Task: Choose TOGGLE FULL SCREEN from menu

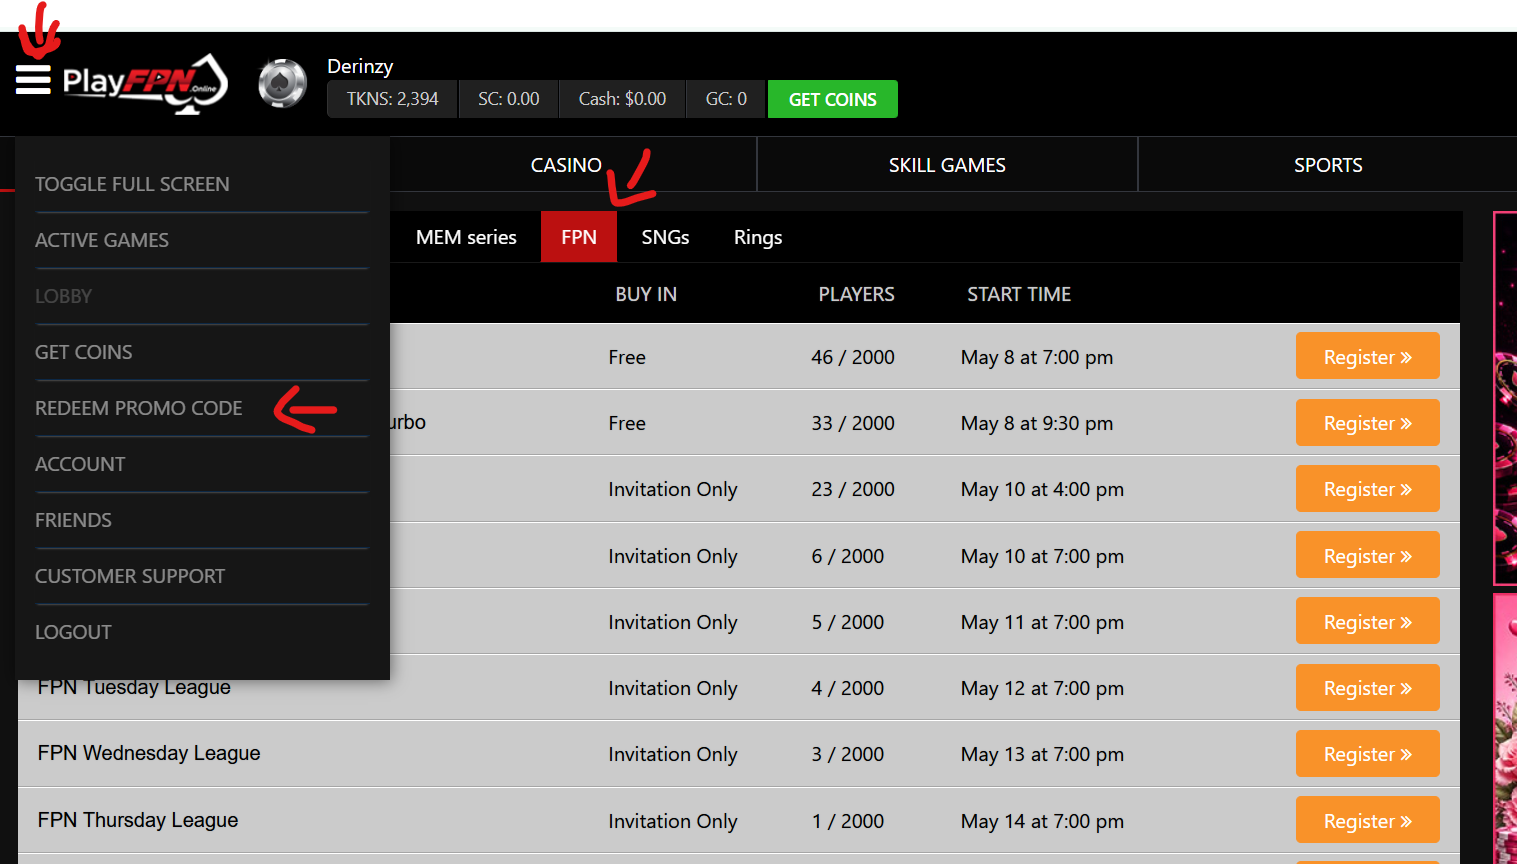Action: (x=132, y=184)
